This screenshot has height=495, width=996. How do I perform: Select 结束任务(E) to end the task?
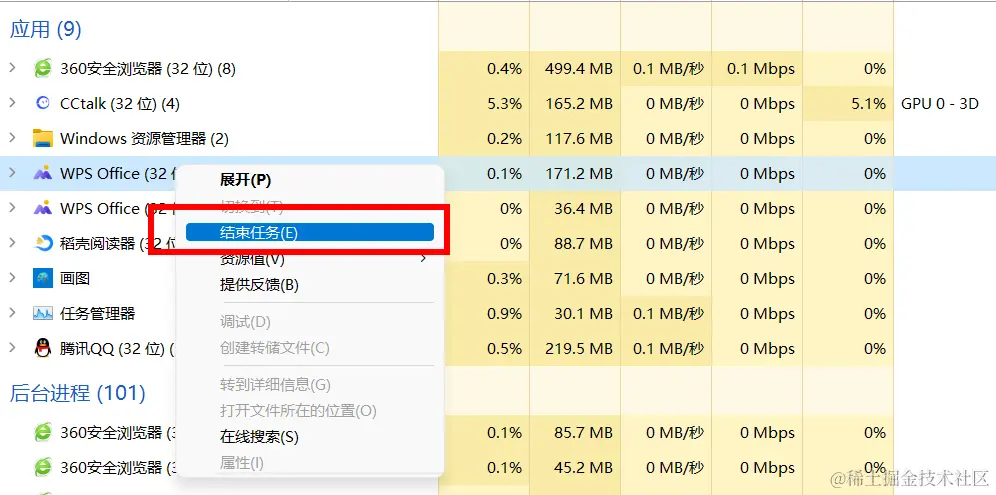309,233
